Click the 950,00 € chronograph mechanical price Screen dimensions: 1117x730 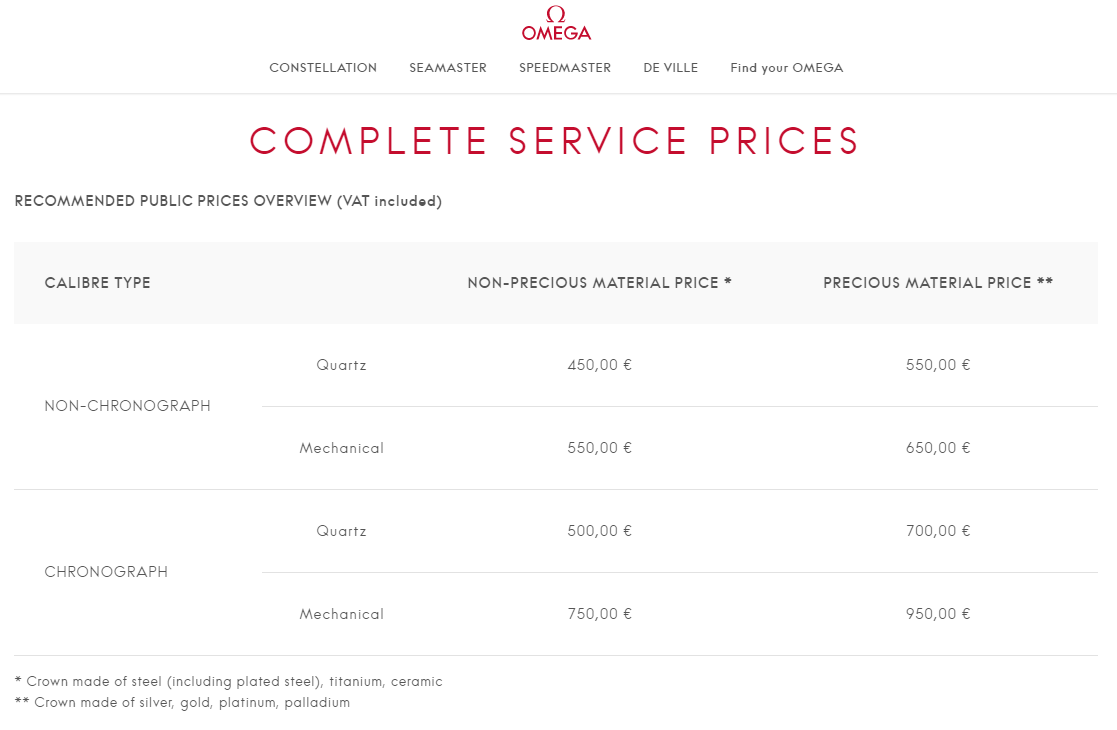(938, 614)
